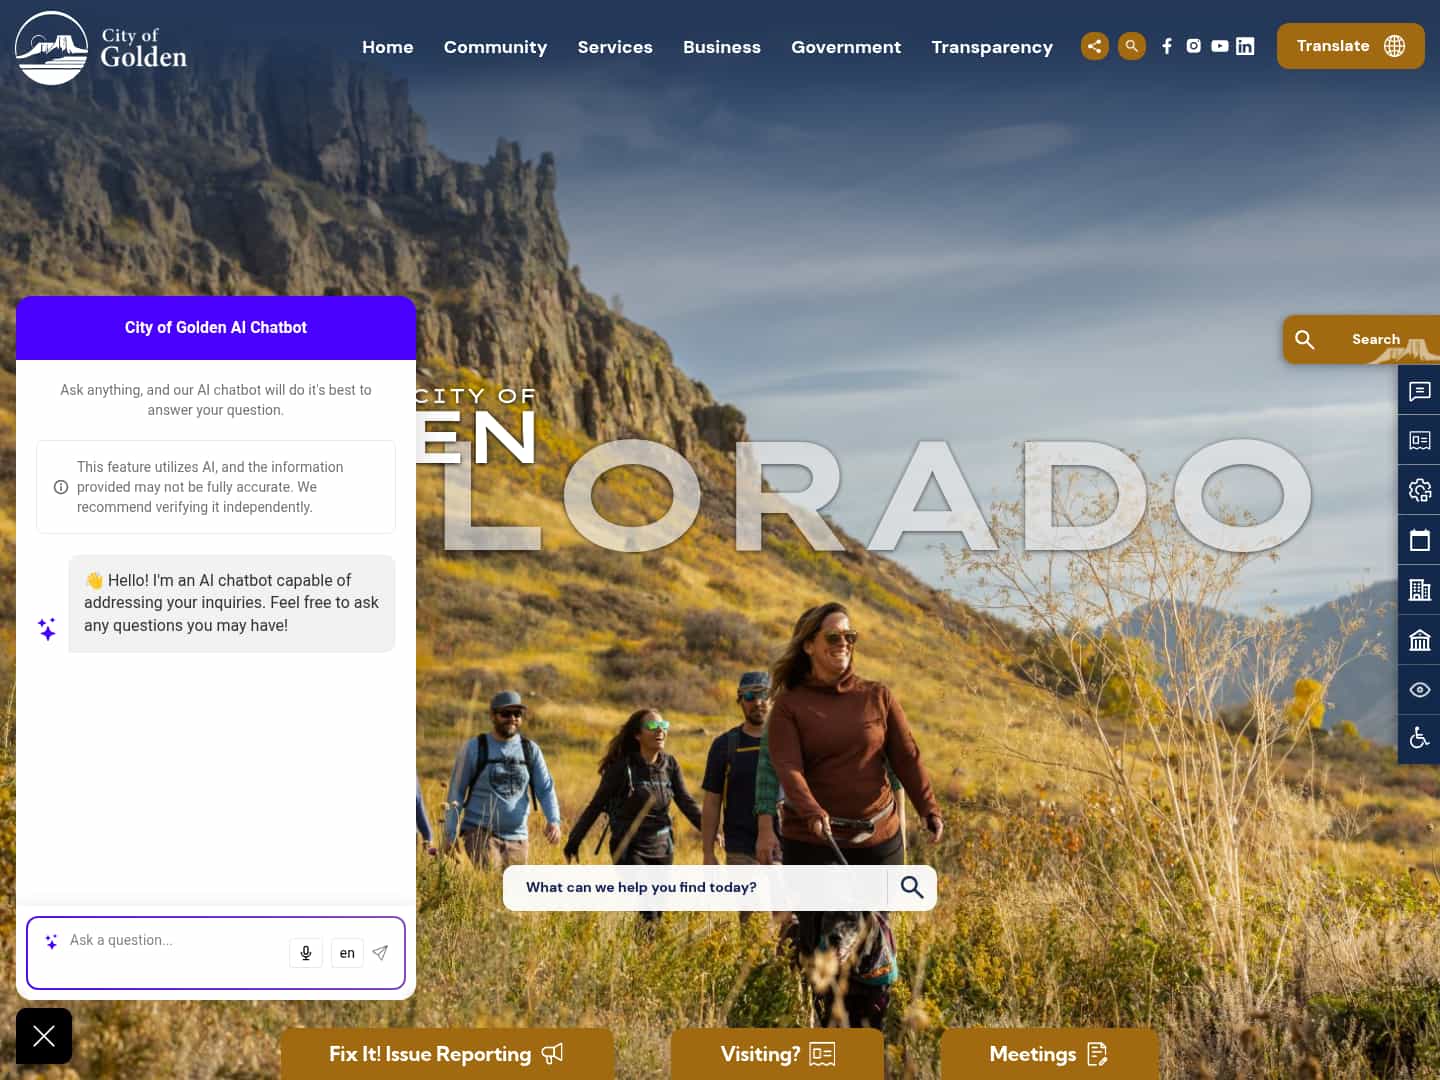Expand the Government navigation menu

846,46
